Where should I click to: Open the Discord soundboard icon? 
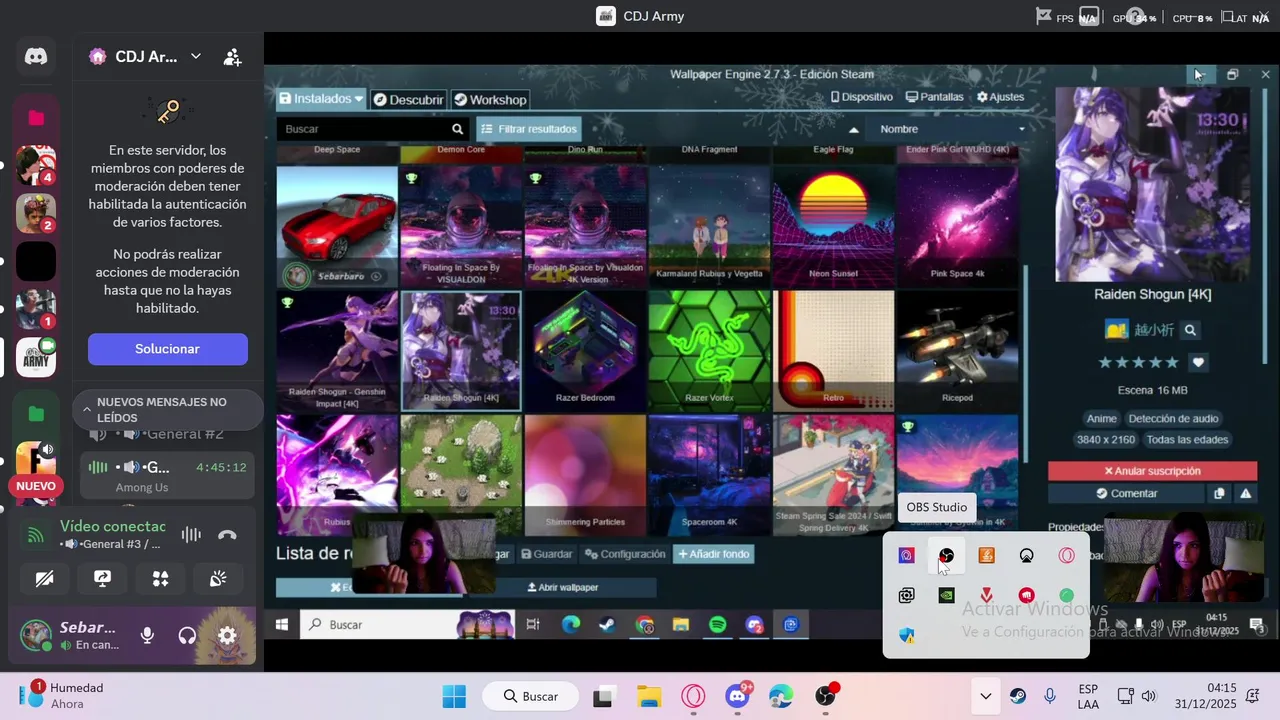pos(218,579)
